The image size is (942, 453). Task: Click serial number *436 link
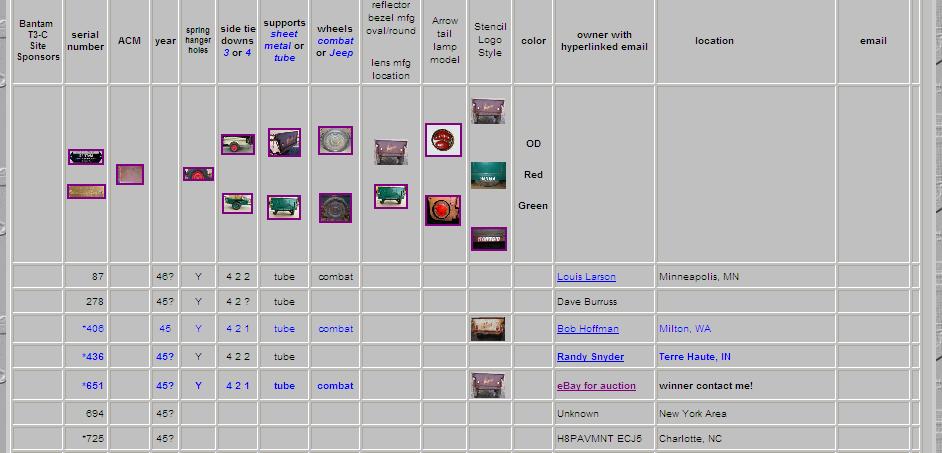coord(93,357)
